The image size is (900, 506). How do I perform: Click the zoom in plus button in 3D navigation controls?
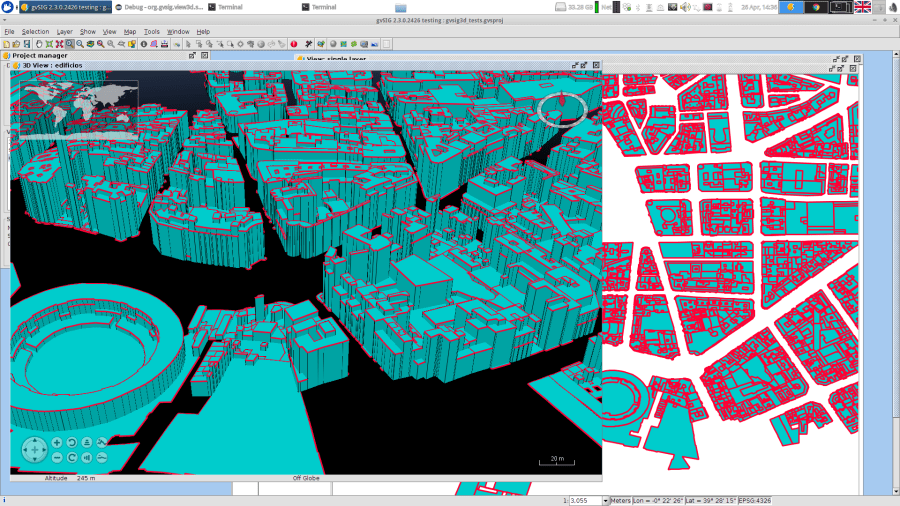[57, 442]
